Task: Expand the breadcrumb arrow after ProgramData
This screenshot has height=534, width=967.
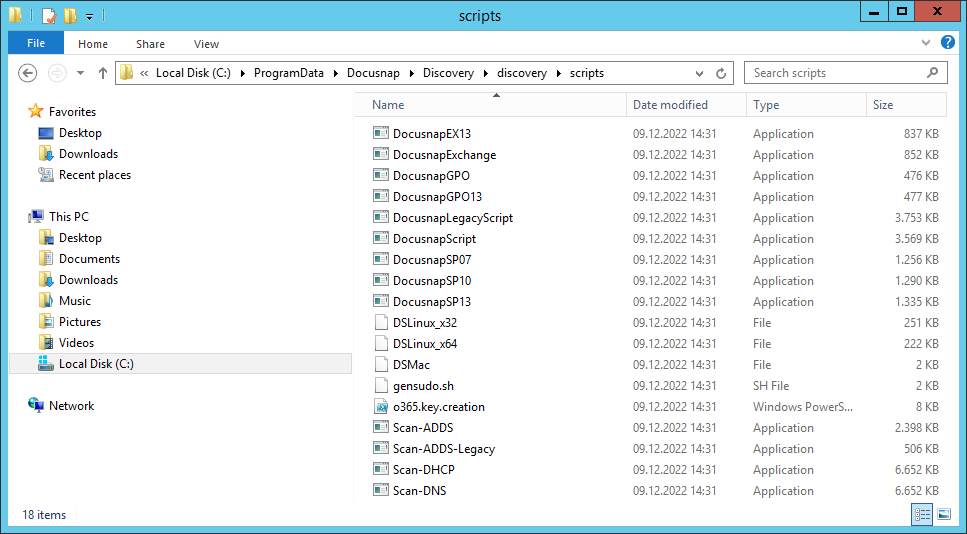Action: (335, 73)
